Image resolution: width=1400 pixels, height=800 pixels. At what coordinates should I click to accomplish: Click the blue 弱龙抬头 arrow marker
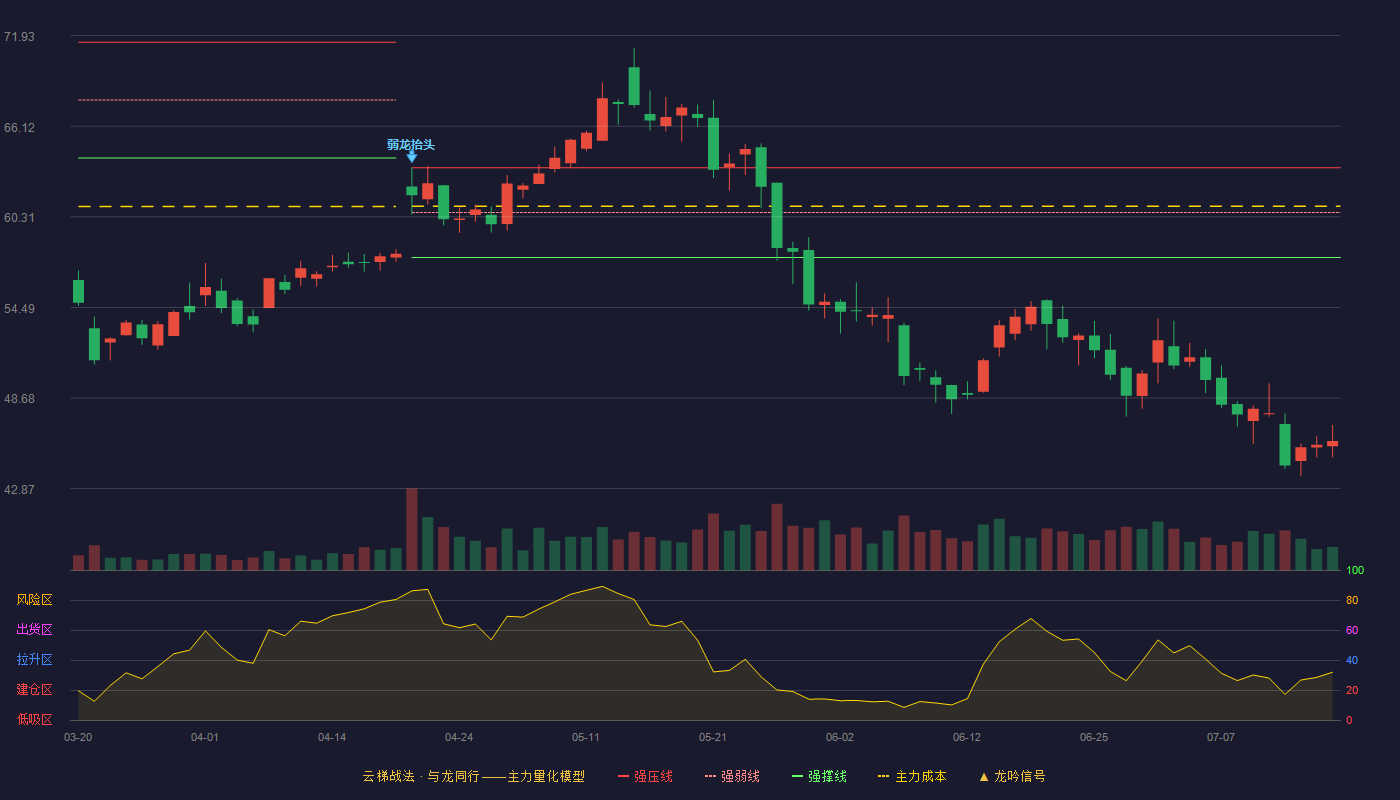[x=411, y=156]
